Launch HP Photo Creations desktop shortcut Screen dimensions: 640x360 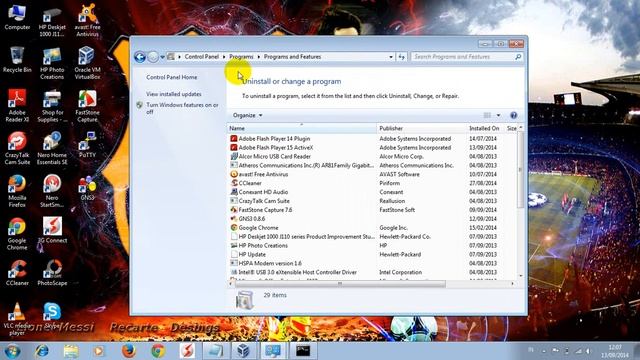coord(52,63)
